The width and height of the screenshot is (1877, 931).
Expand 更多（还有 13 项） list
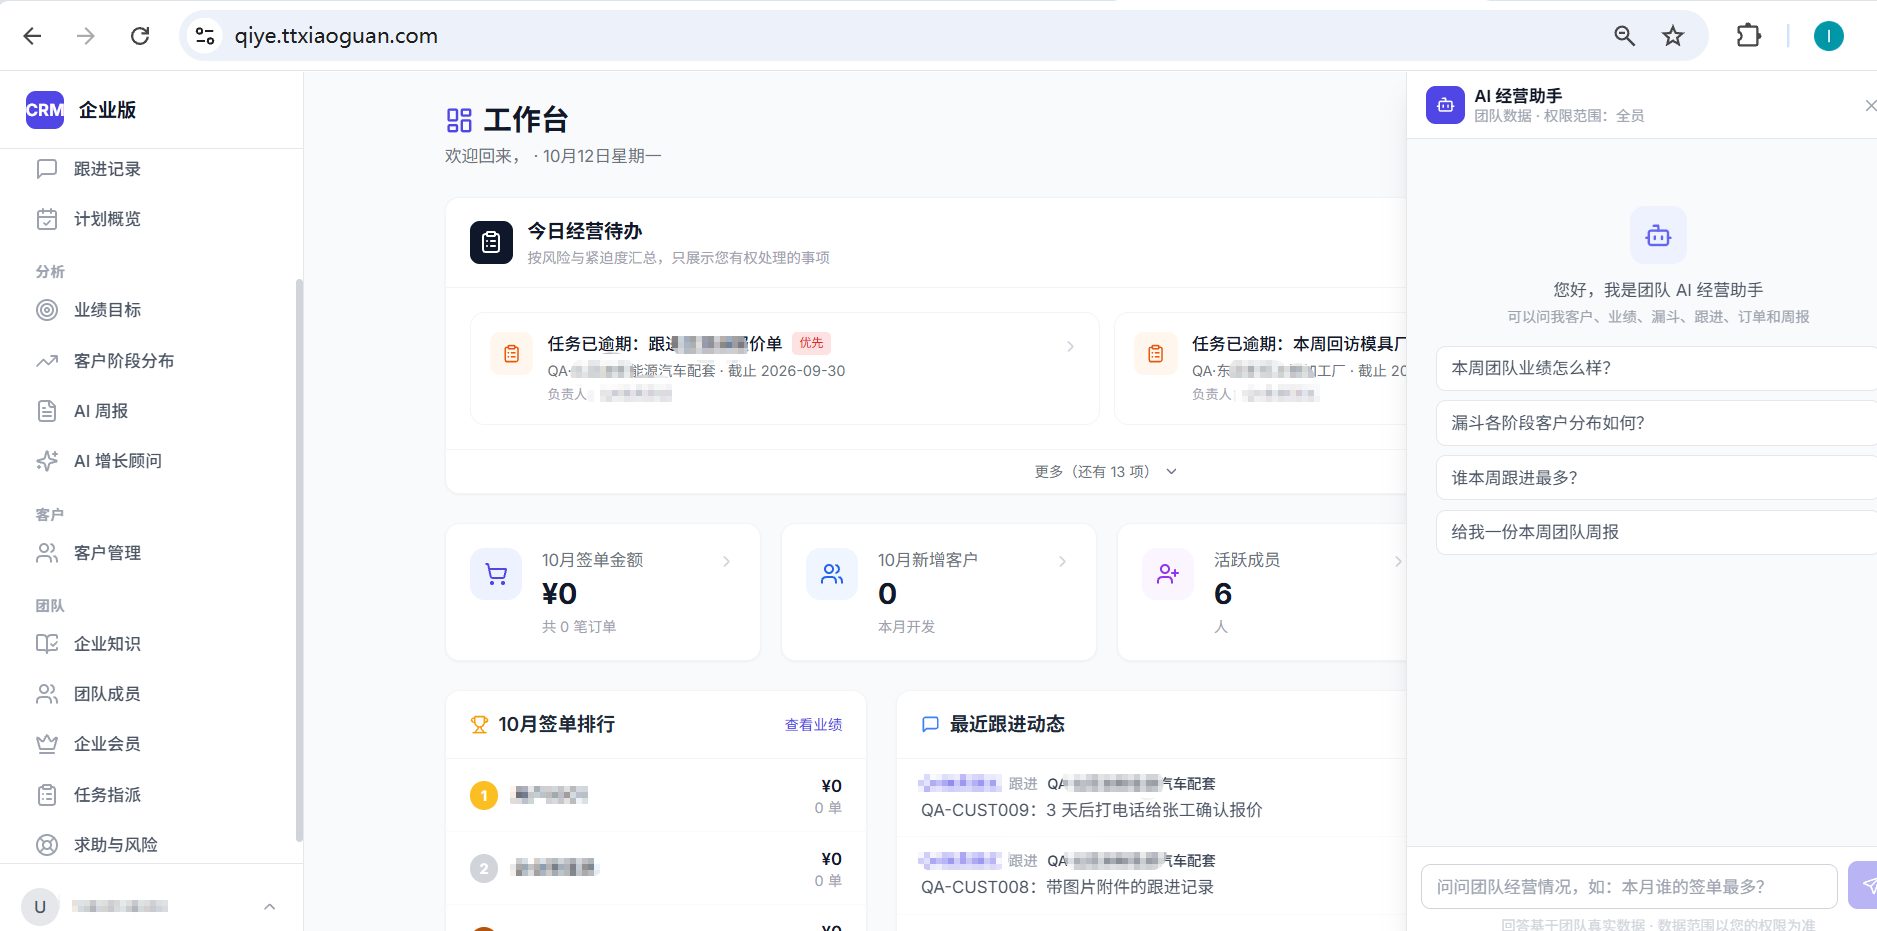click(x=1105, y=472)
